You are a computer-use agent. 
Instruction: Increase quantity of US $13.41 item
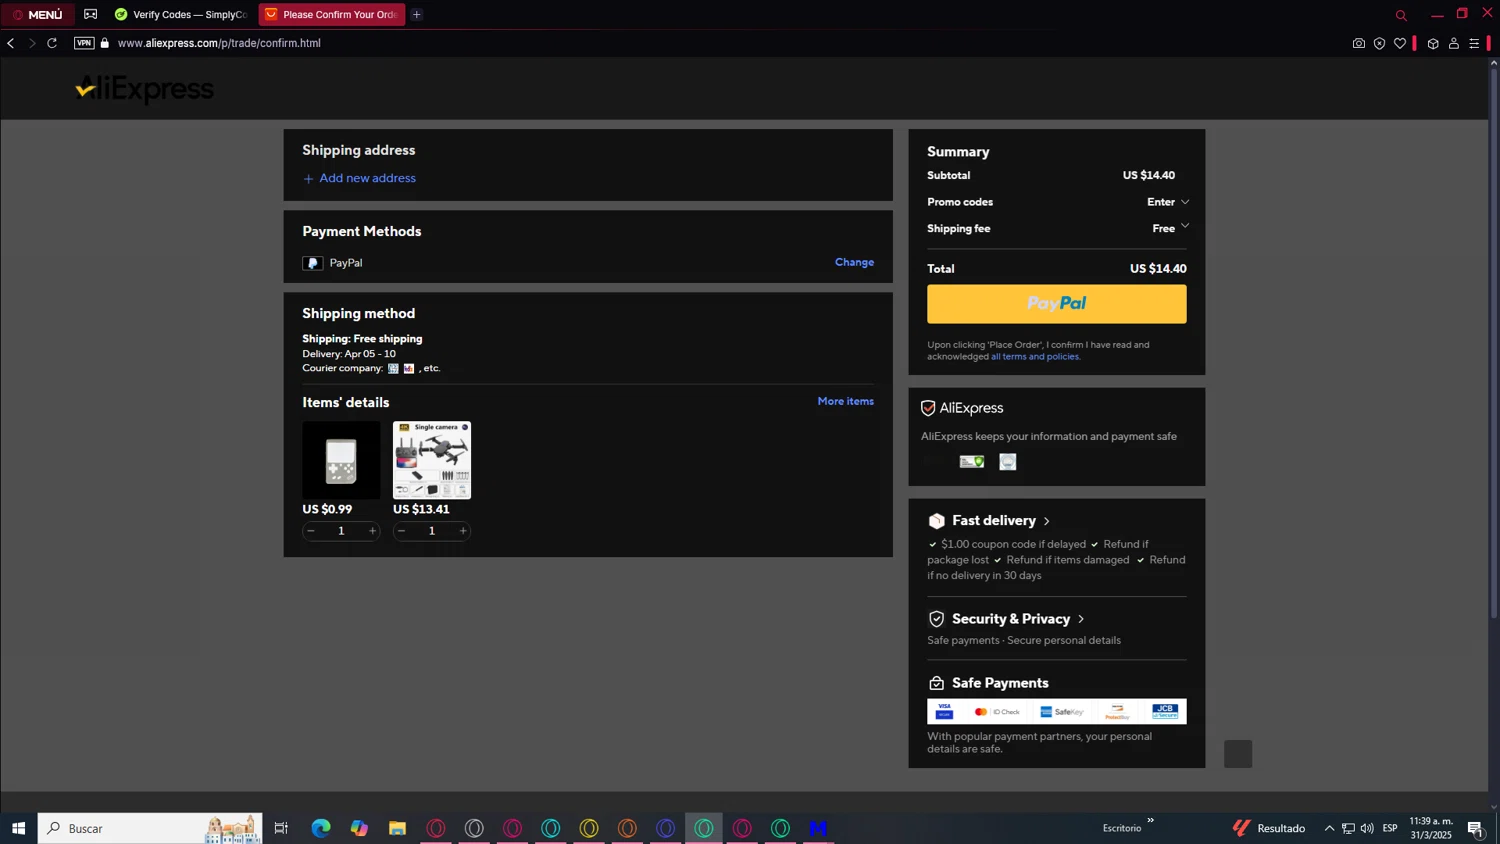tap(463, 531)
